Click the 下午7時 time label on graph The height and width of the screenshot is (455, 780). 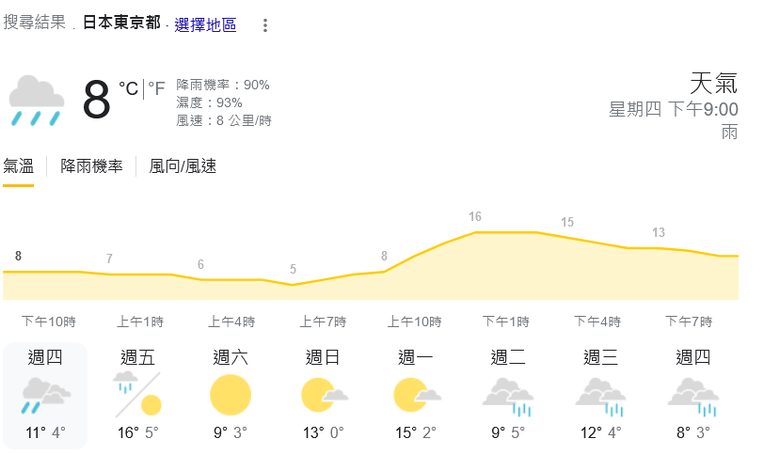689,322
